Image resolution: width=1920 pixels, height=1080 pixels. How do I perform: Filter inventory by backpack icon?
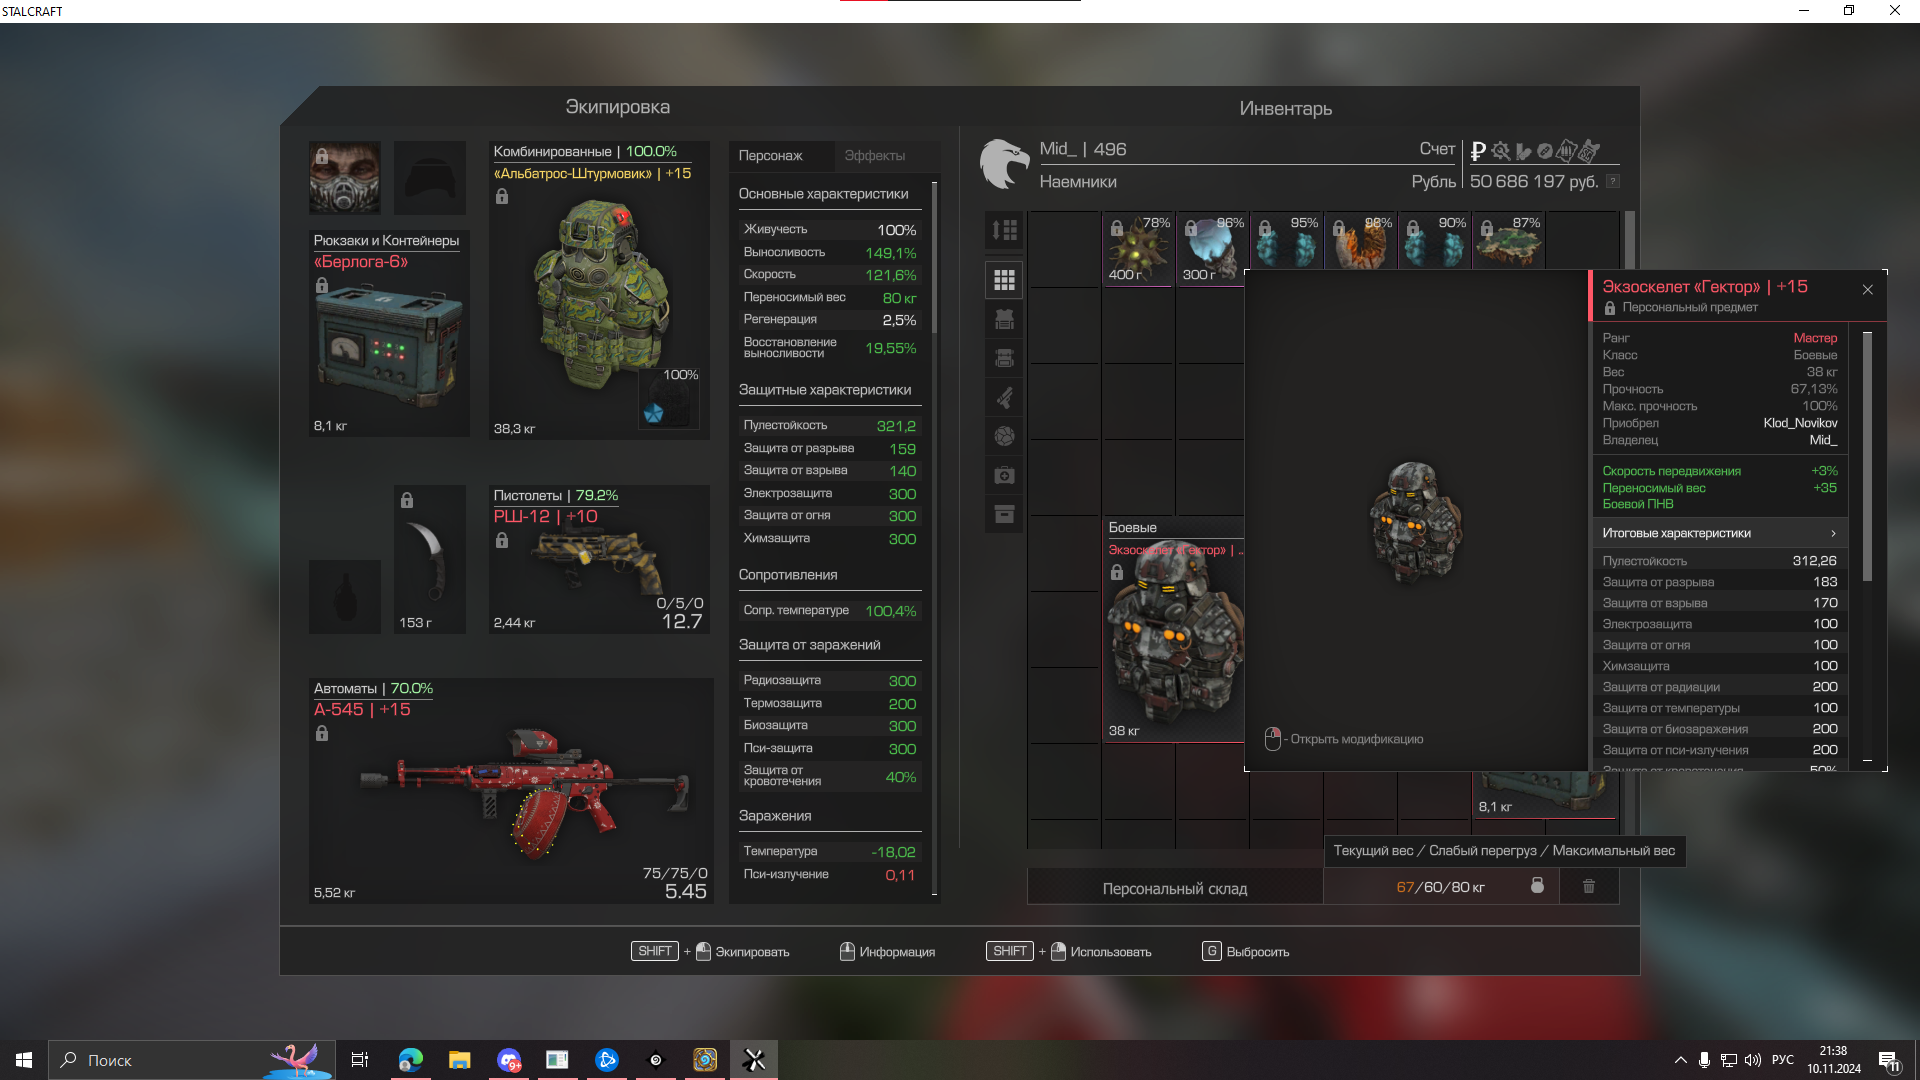pos(1004,358)
